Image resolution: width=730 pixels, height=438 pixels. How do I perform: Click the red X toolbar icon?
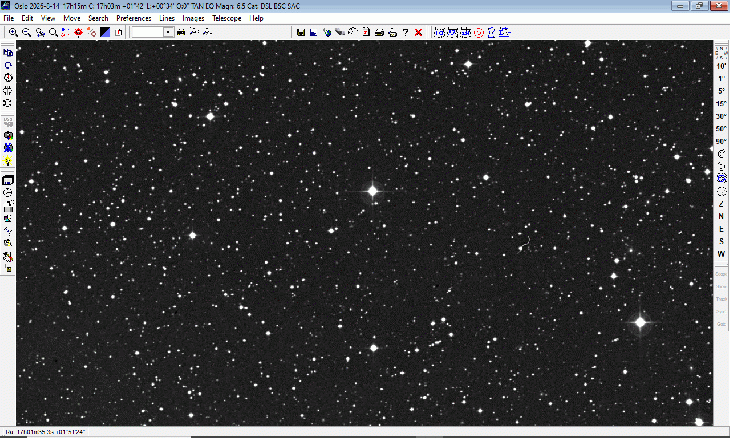coord(419,32)
